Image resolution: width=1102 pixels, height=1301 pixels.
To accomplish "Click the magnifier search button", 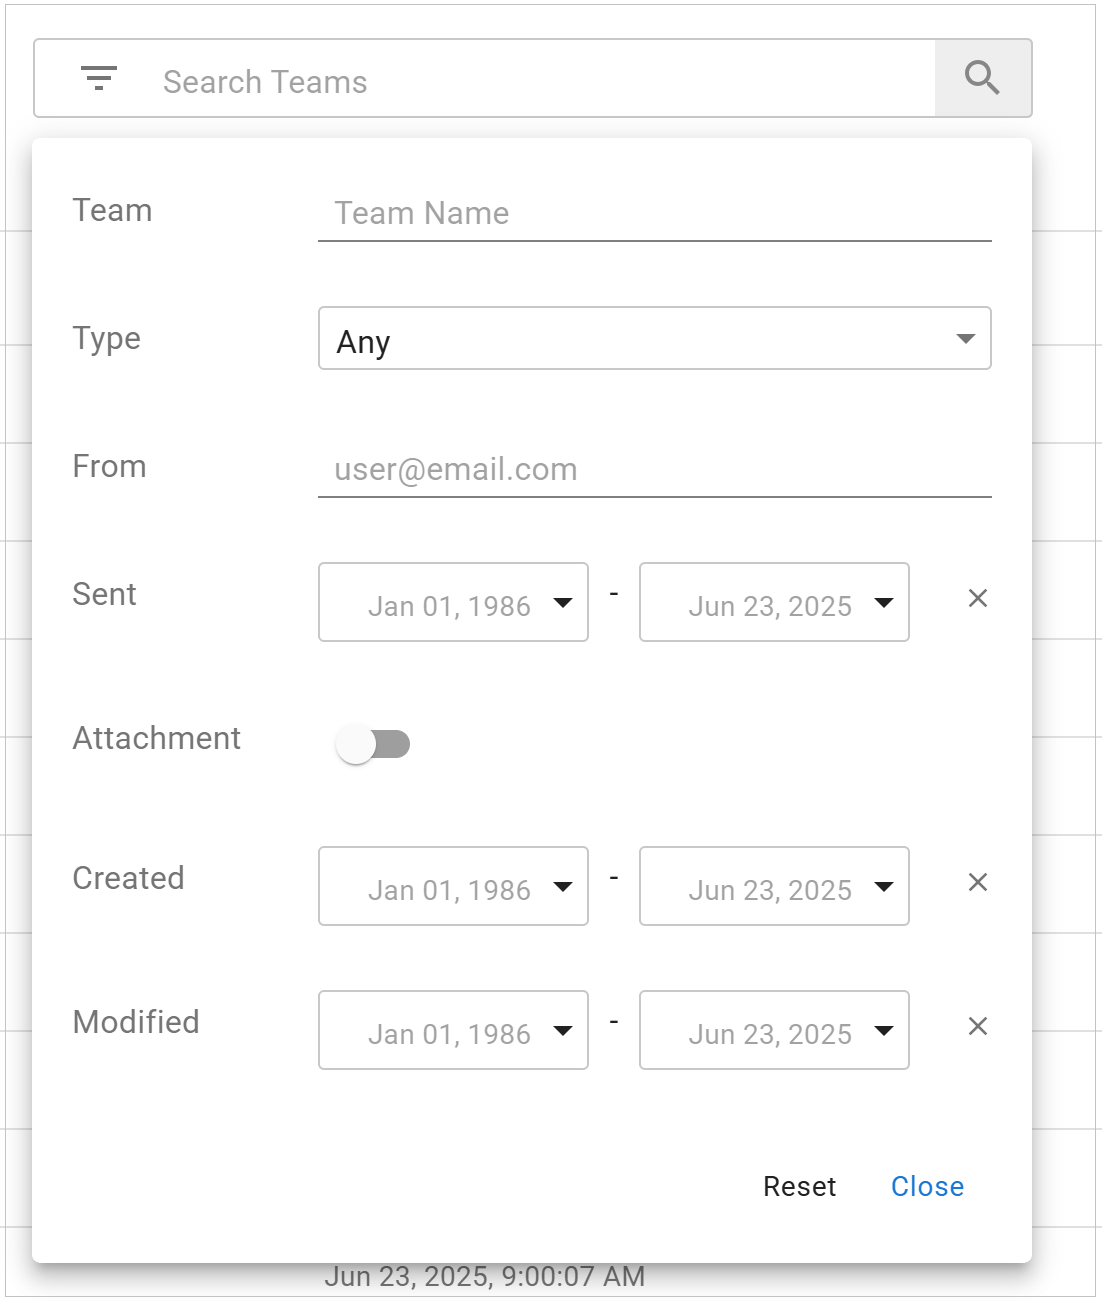I will pyautogui.click(x=982, y=78).
